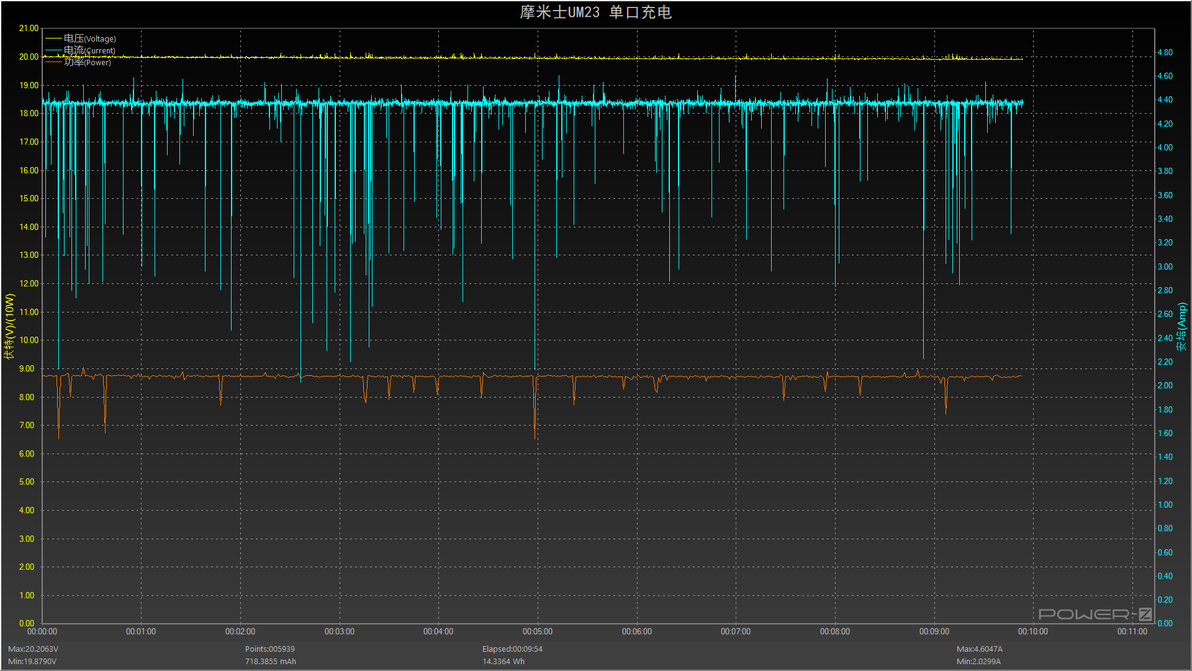The width and height of the screenshot is (1192, 671).
Task: Click the 4.60 ampere axis label
Action: [1165, 76]
